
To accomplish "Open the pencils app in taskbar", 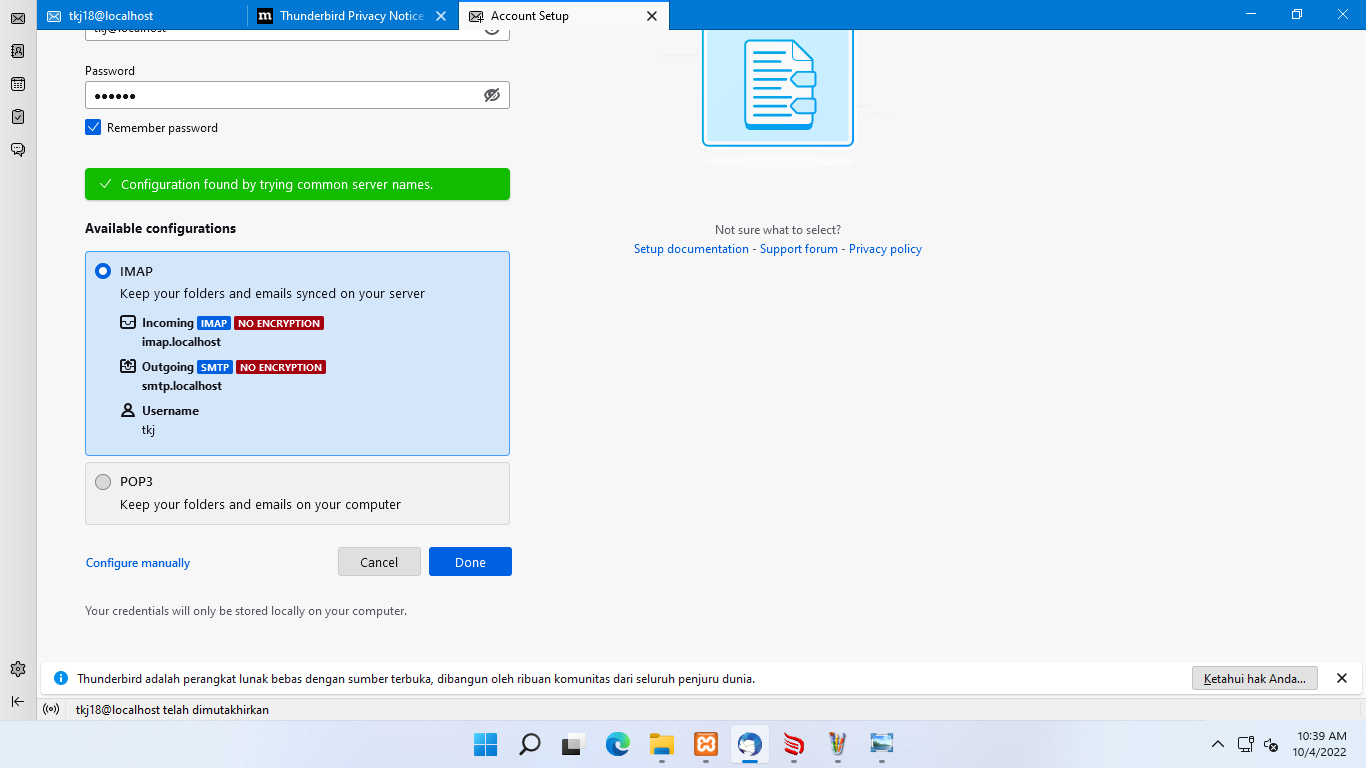I will tap(838, 744).
